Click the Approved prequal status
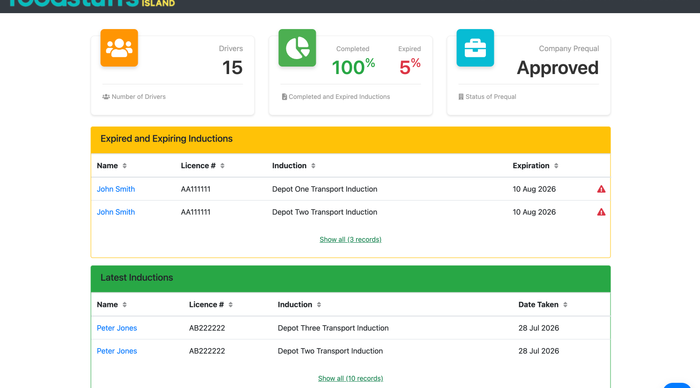Screen dimensions: 700x388 (x=558, y=68)
